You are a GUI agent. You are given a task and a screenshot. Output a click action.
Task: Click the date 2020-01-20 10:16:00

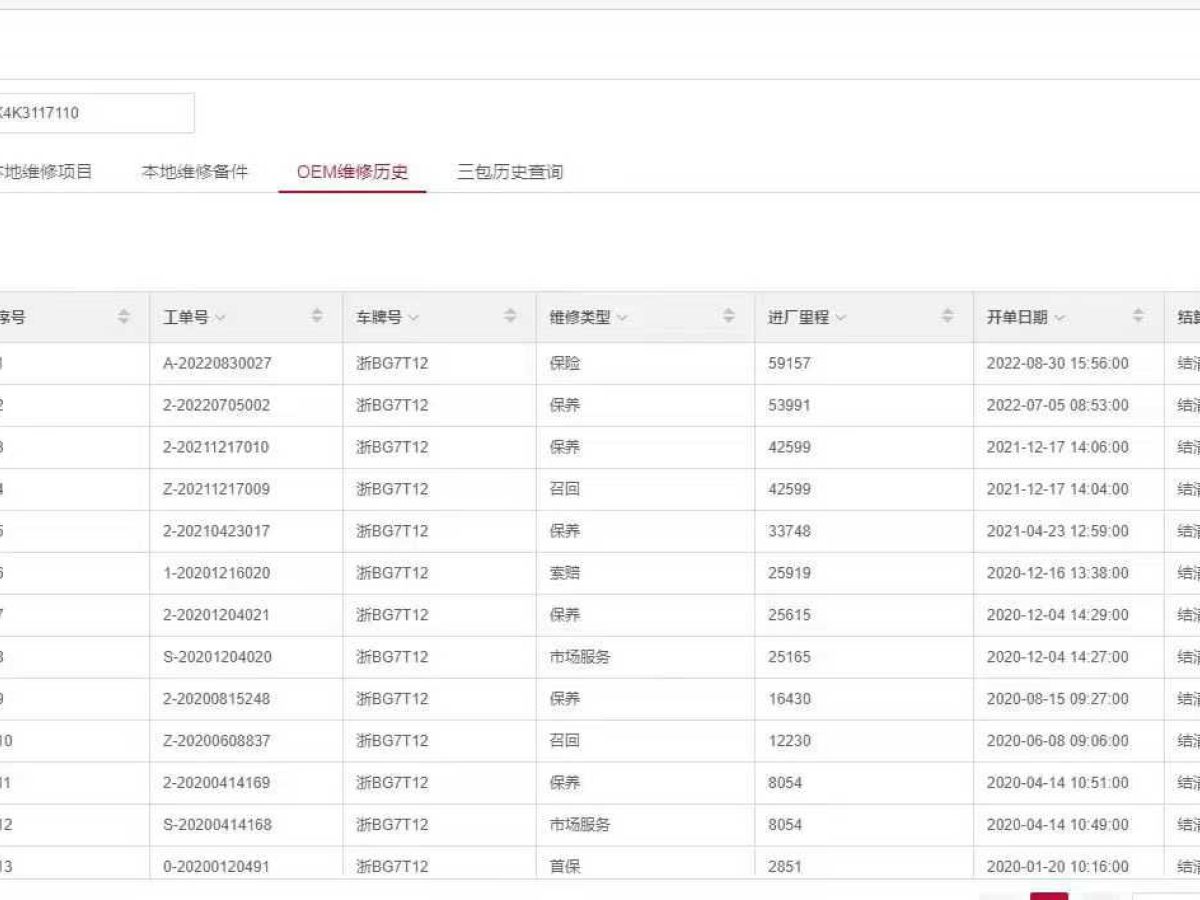point(1058,867)
